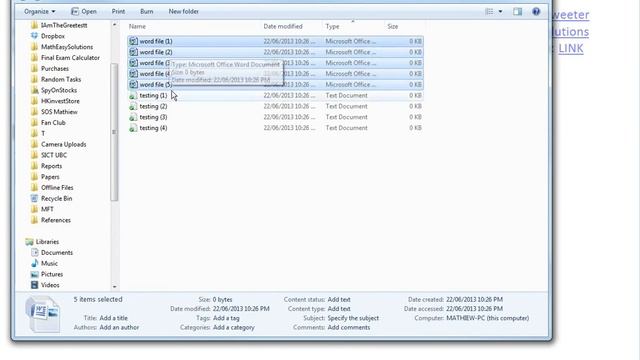Viewport: 640px width, 360px height.
Task: Click the sidebar scroll up arrow
Action: 114,25
